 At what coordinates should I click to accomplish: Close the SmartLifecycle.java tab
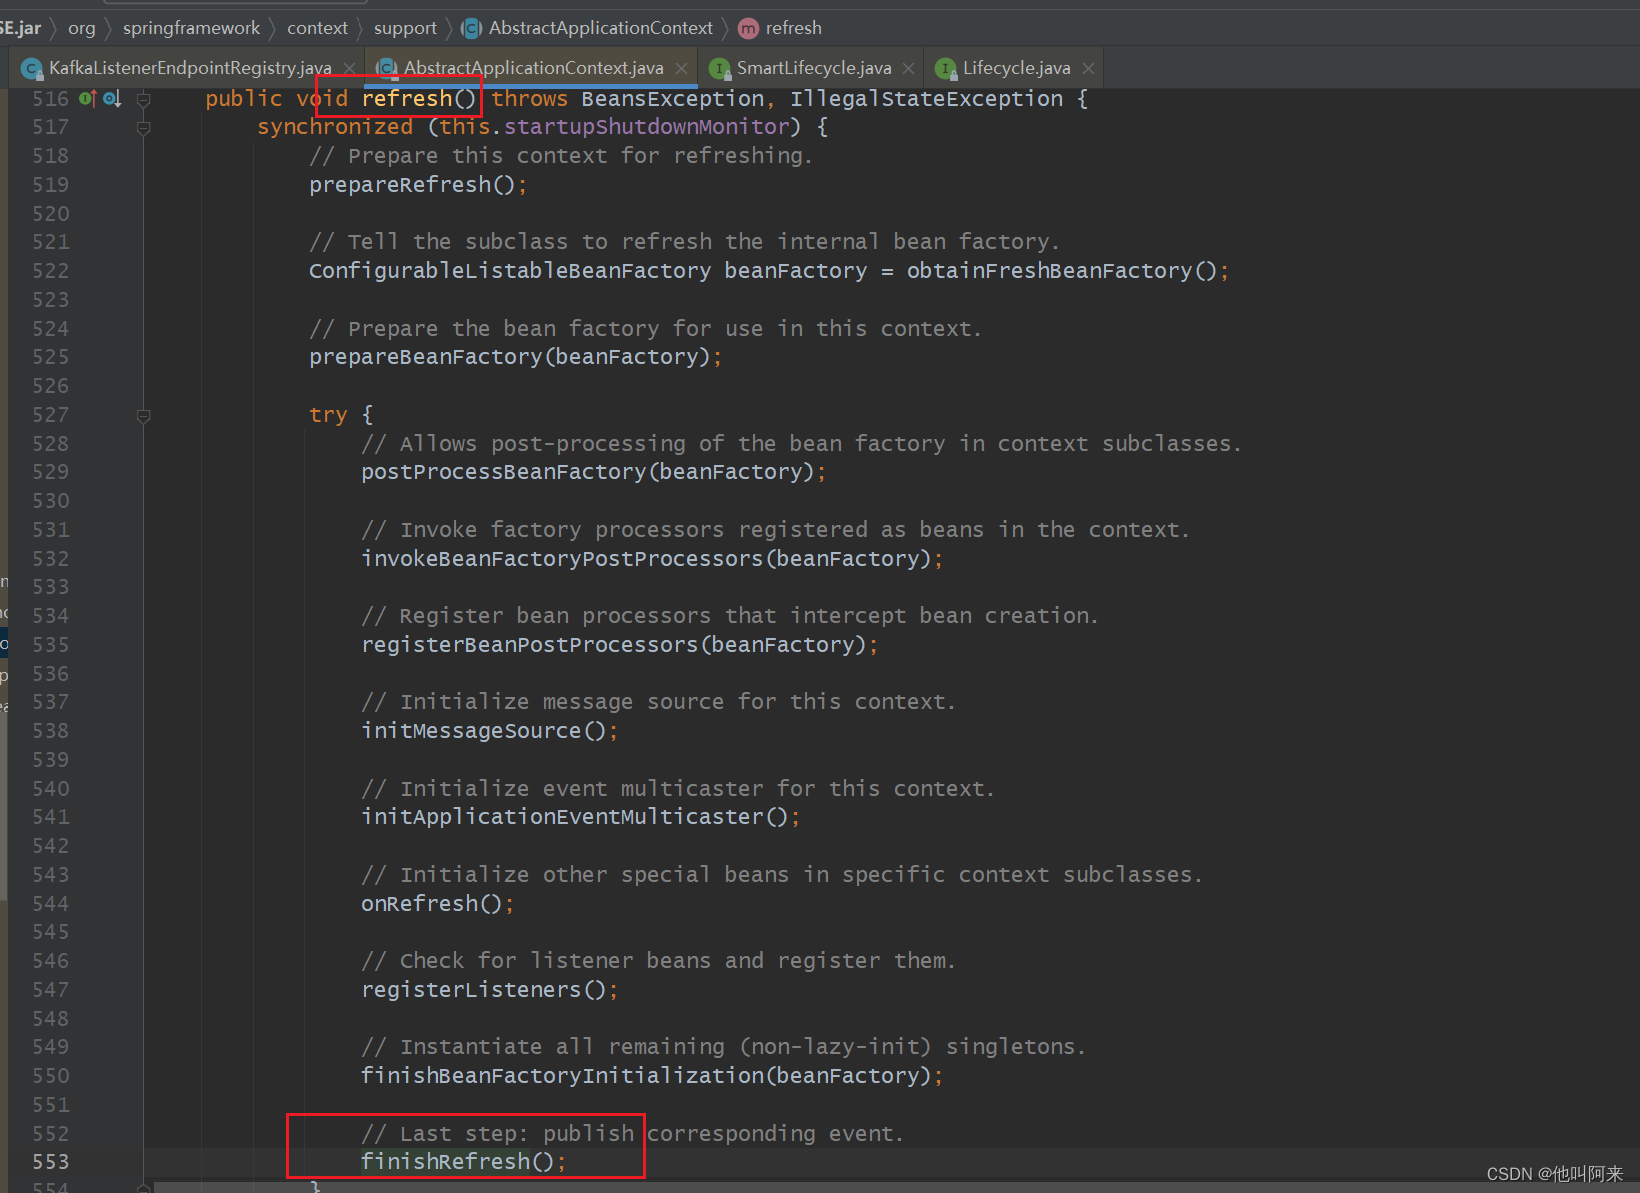908,68
